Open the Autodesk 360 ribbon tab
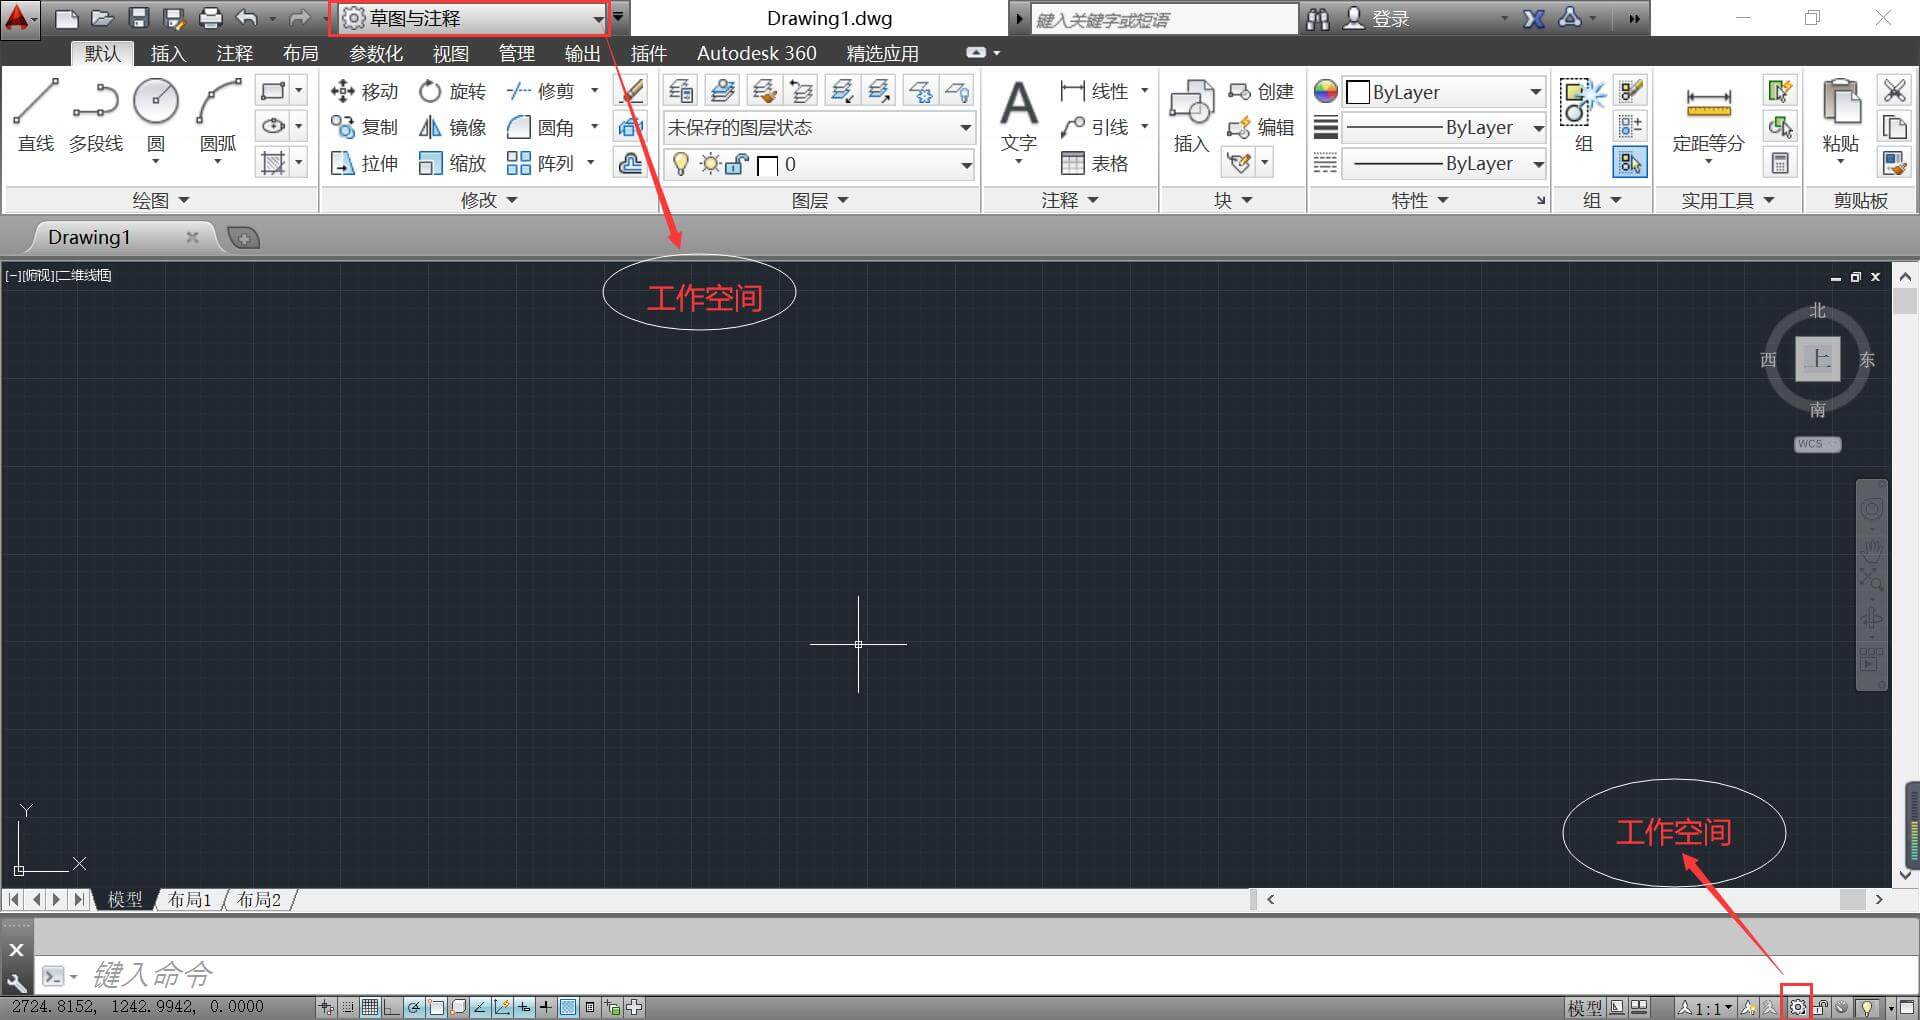Screen dimensions: 1920x1020 click(x=756, y=53)
